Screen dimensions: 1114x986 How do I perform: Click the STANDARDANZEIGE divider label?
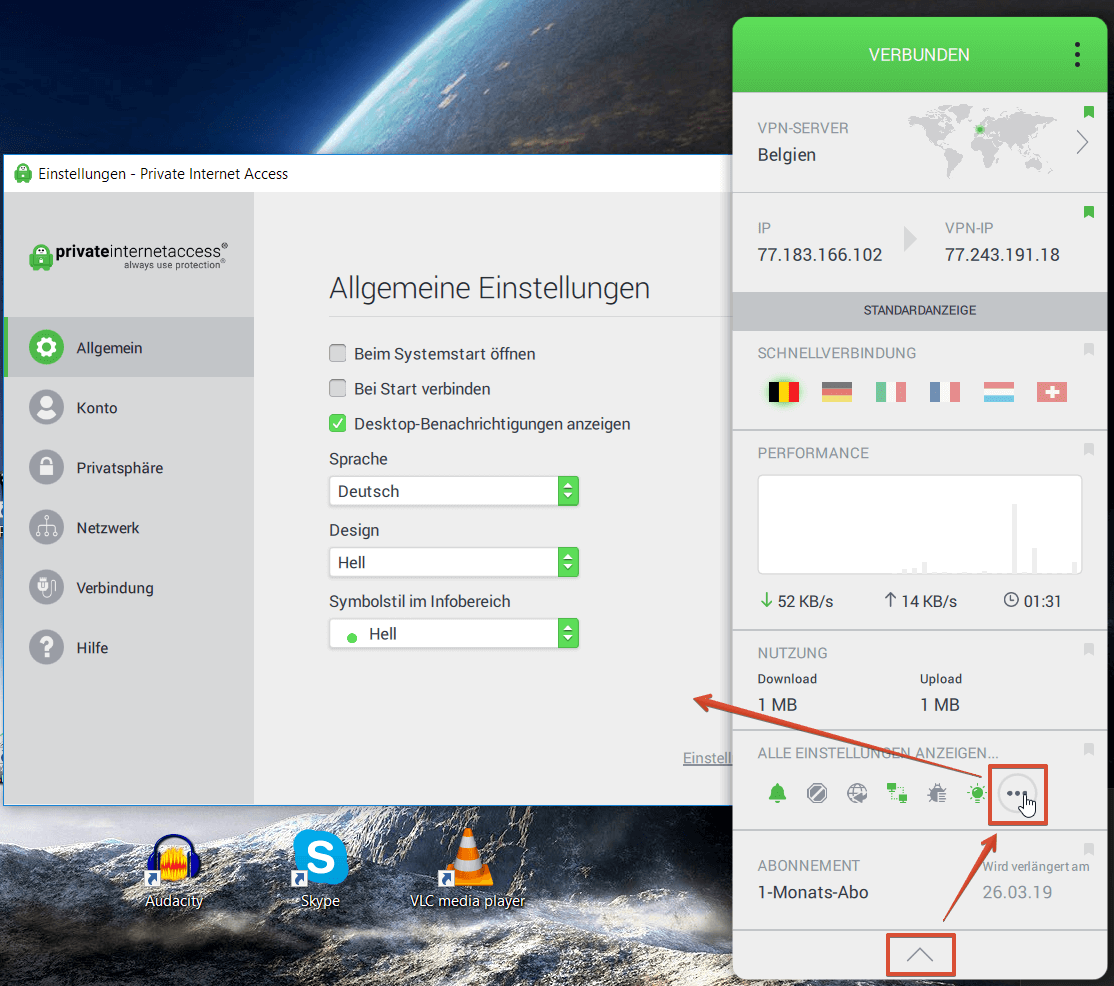coord(919,310)
